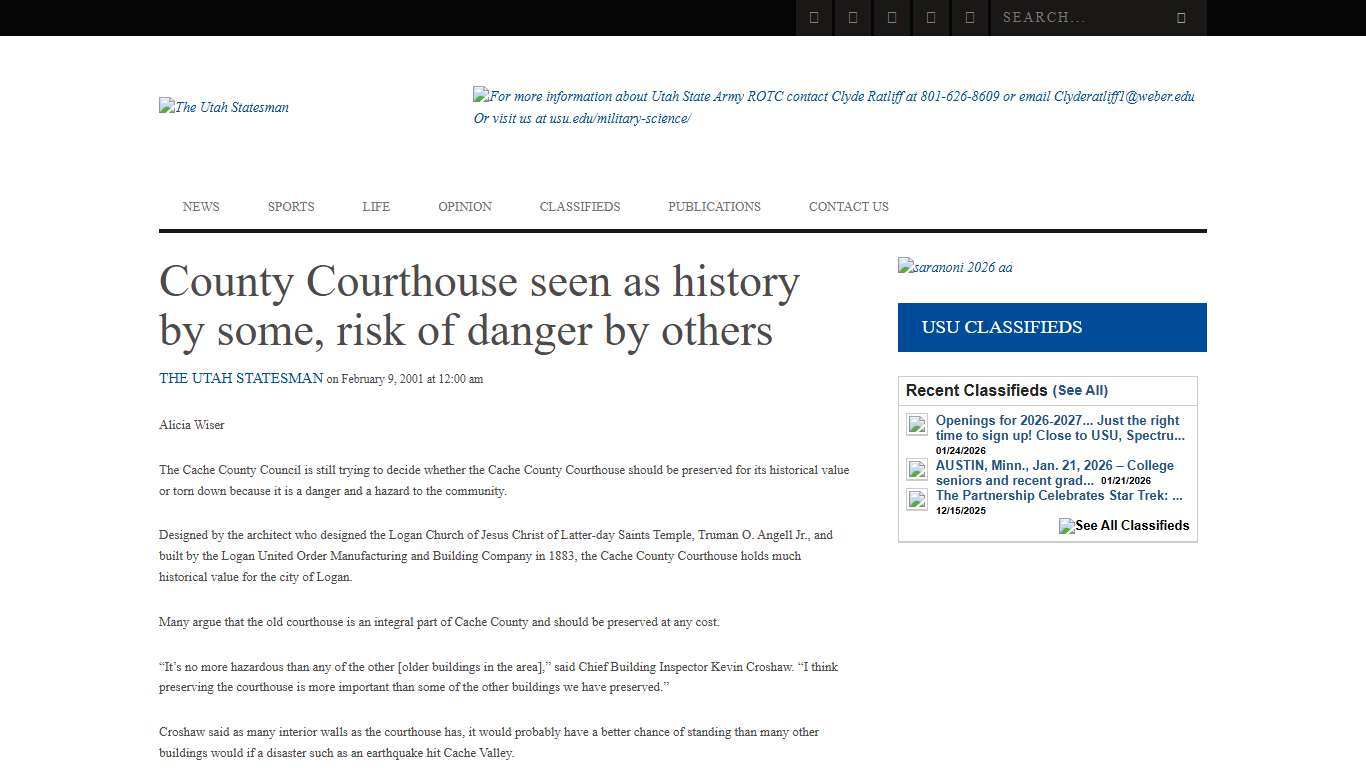Open the PUBLICATIONS menu

714,207
